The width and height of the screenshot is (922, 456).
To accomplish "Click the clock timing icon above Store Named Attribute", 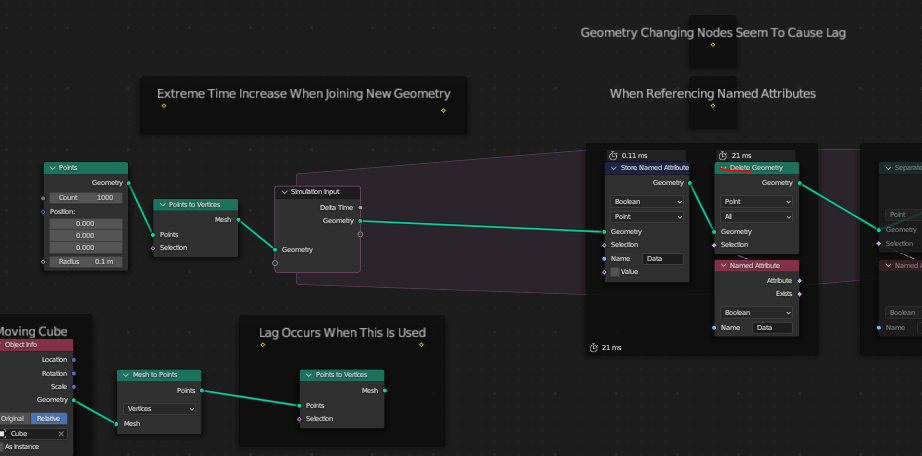I will tap(613, 156).
